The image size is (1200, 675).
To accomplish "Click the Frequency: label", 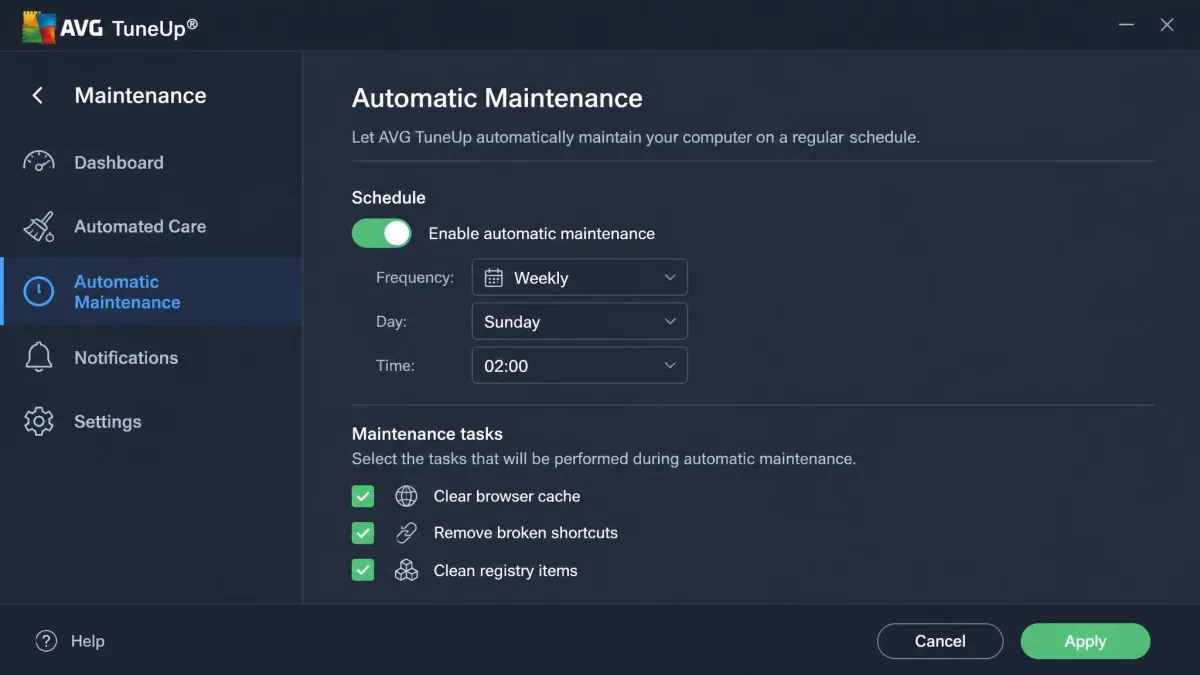I will 415,277.
